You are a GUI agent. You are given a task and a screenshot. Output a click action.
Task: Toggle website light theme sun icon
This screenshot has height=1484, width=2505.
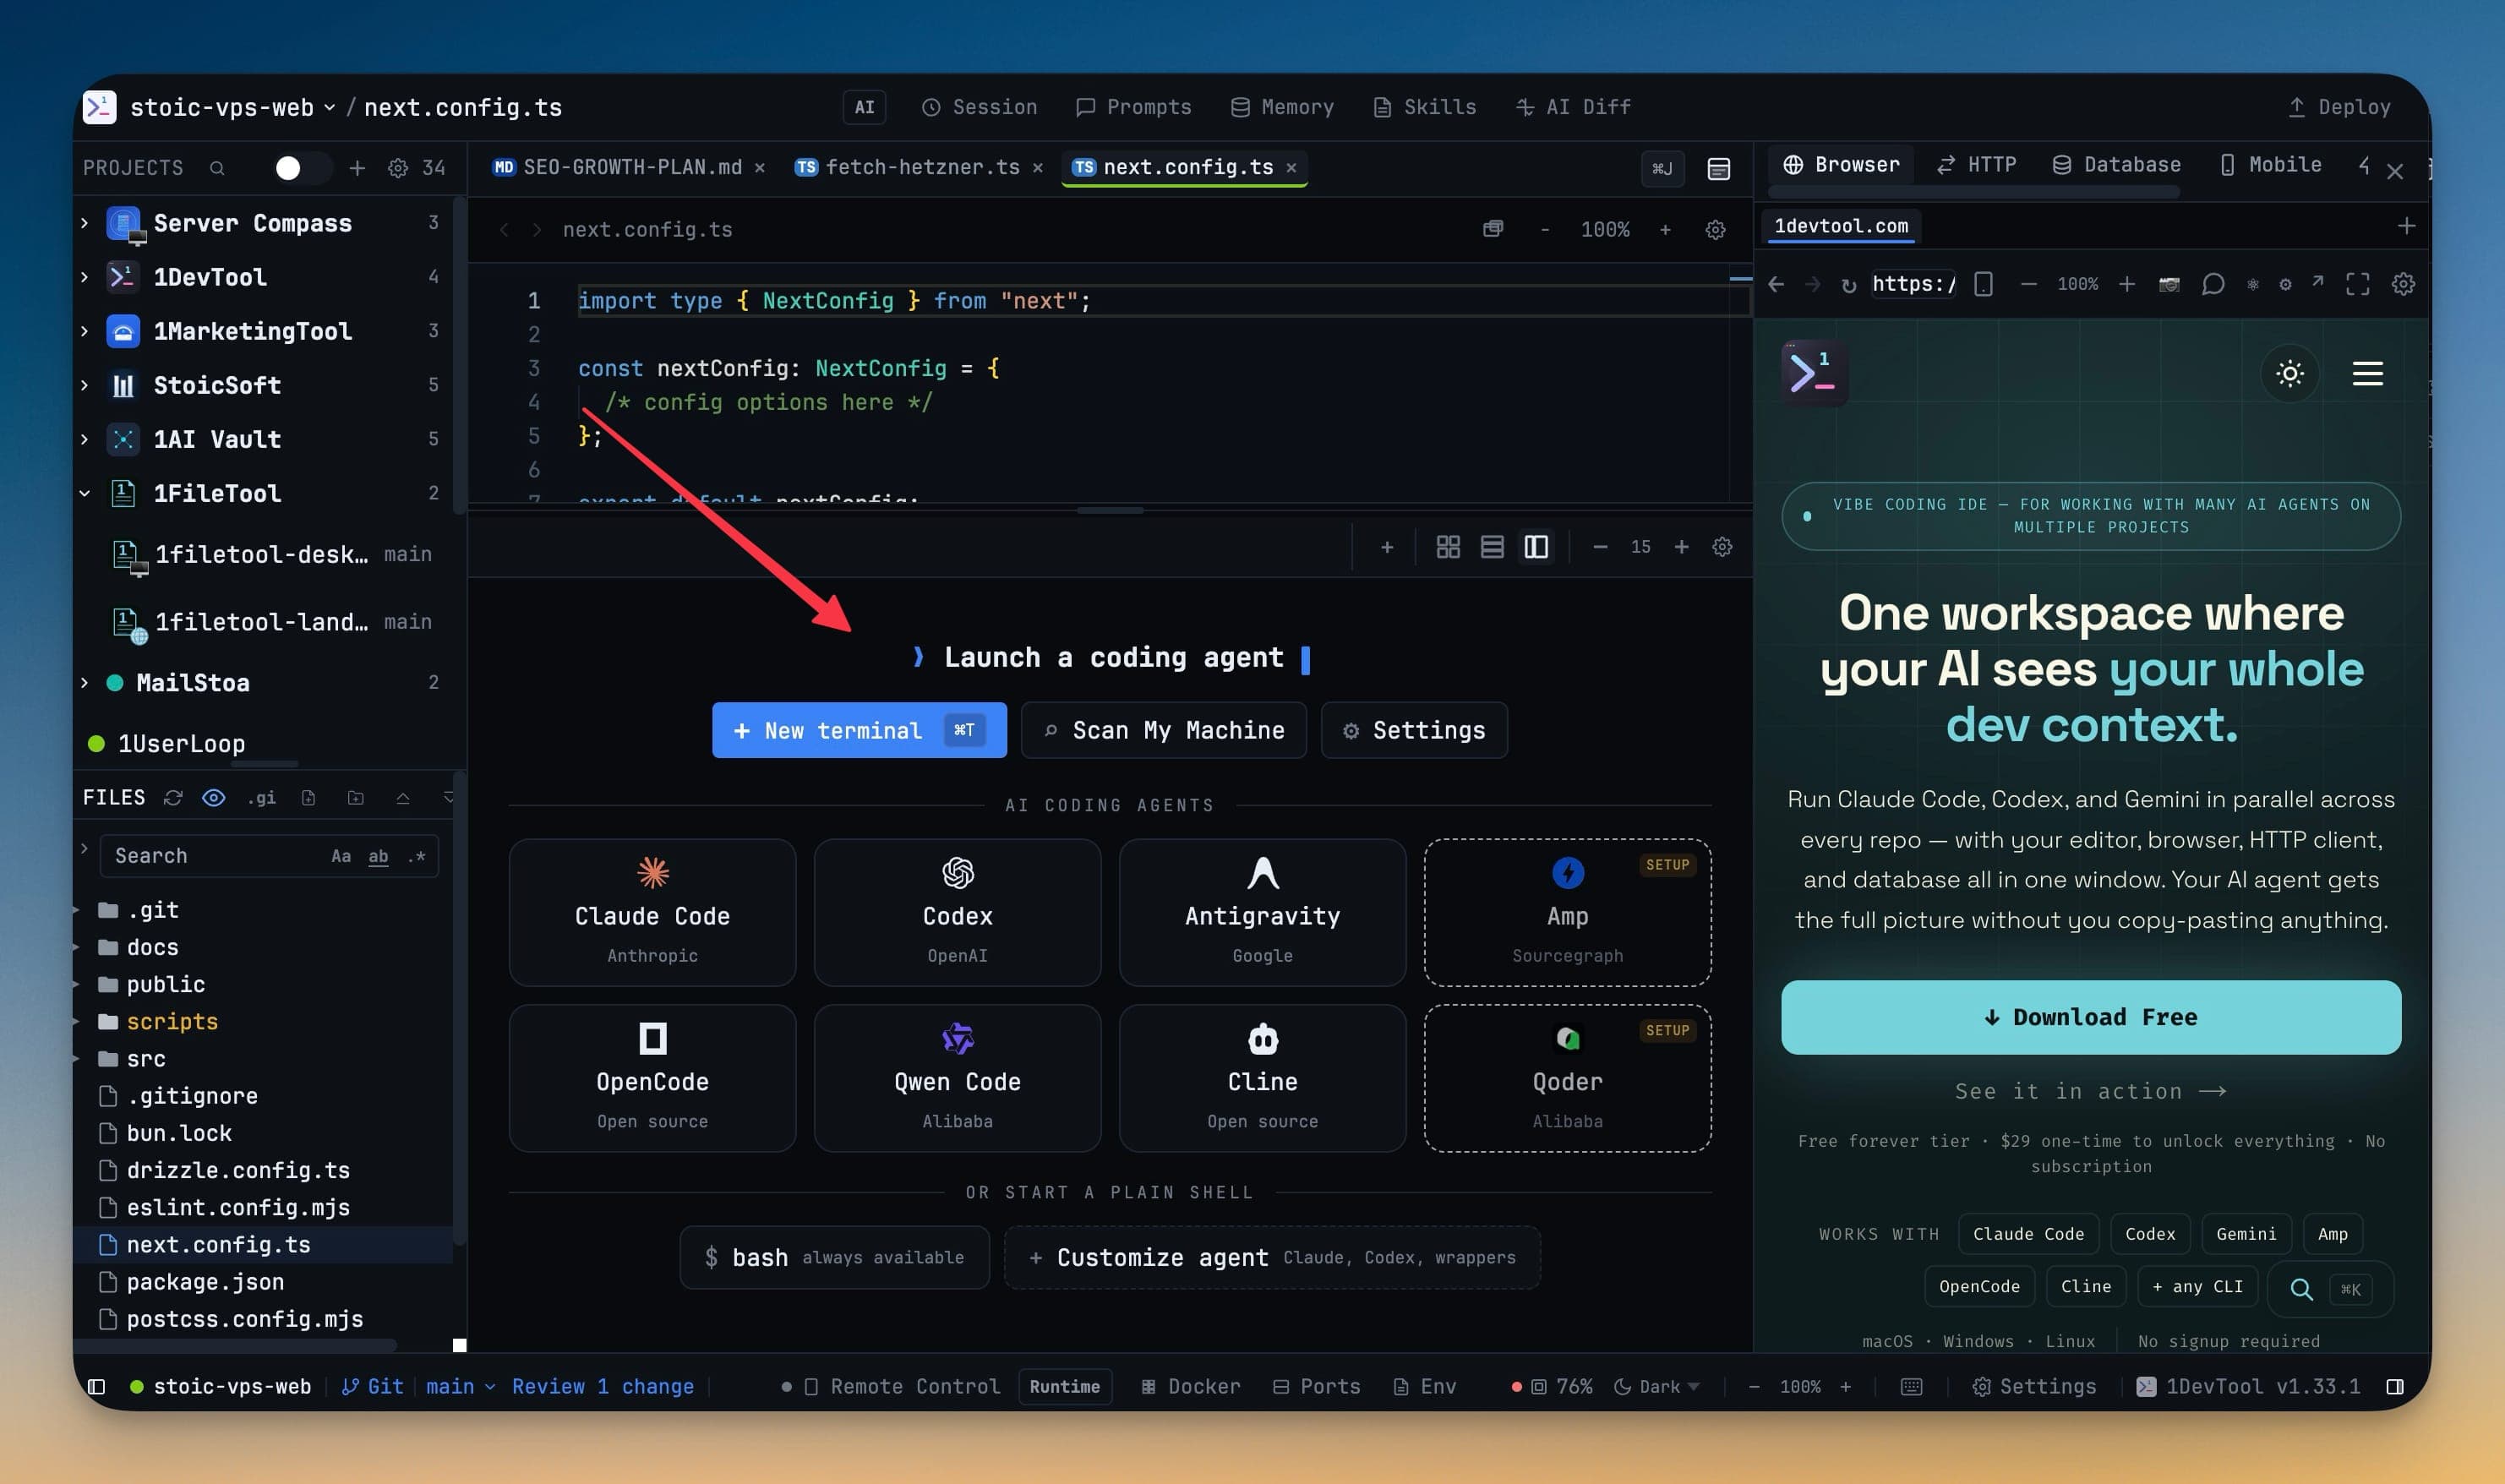[2290, 374]
